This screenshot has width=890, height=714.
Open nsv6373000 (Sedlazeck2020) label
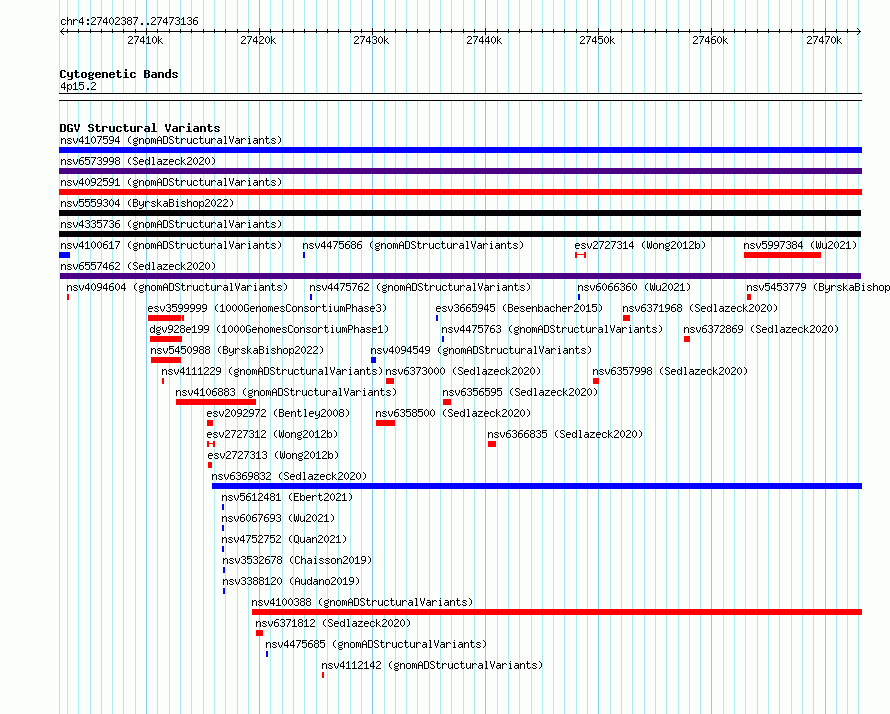463,371
